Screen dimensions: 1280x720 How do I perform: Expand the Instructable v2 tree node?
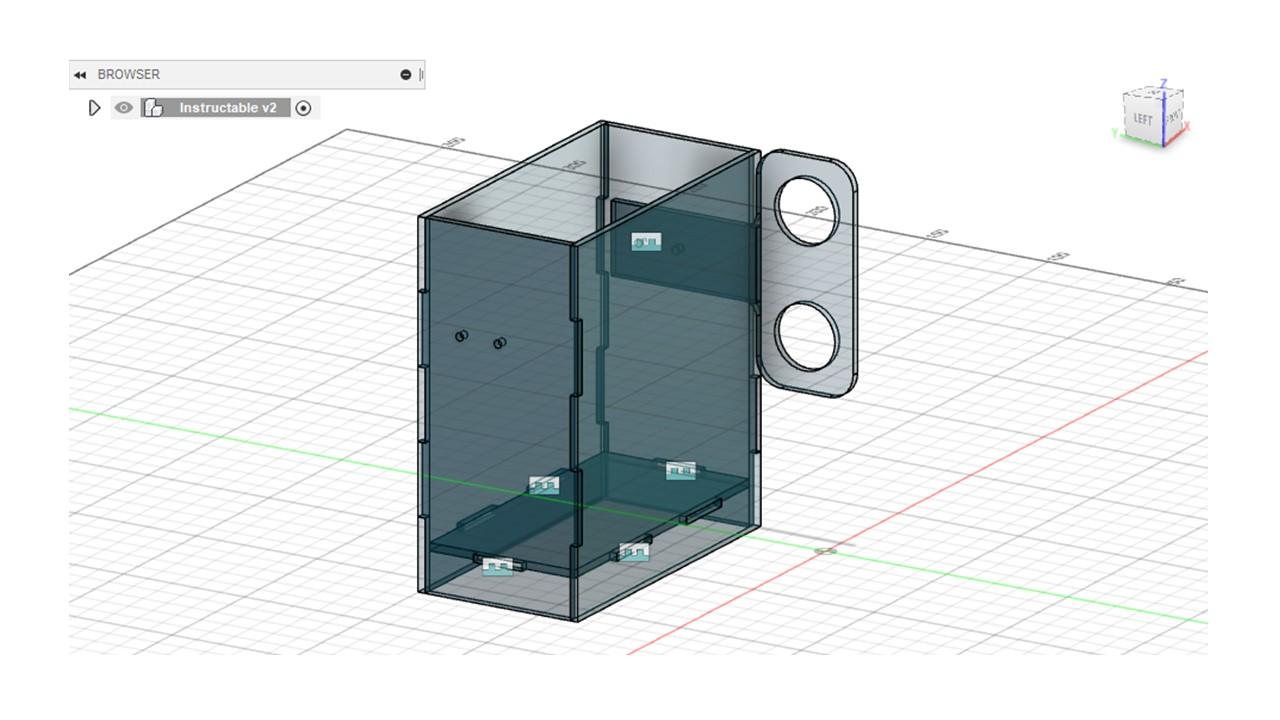pos(95,108)
